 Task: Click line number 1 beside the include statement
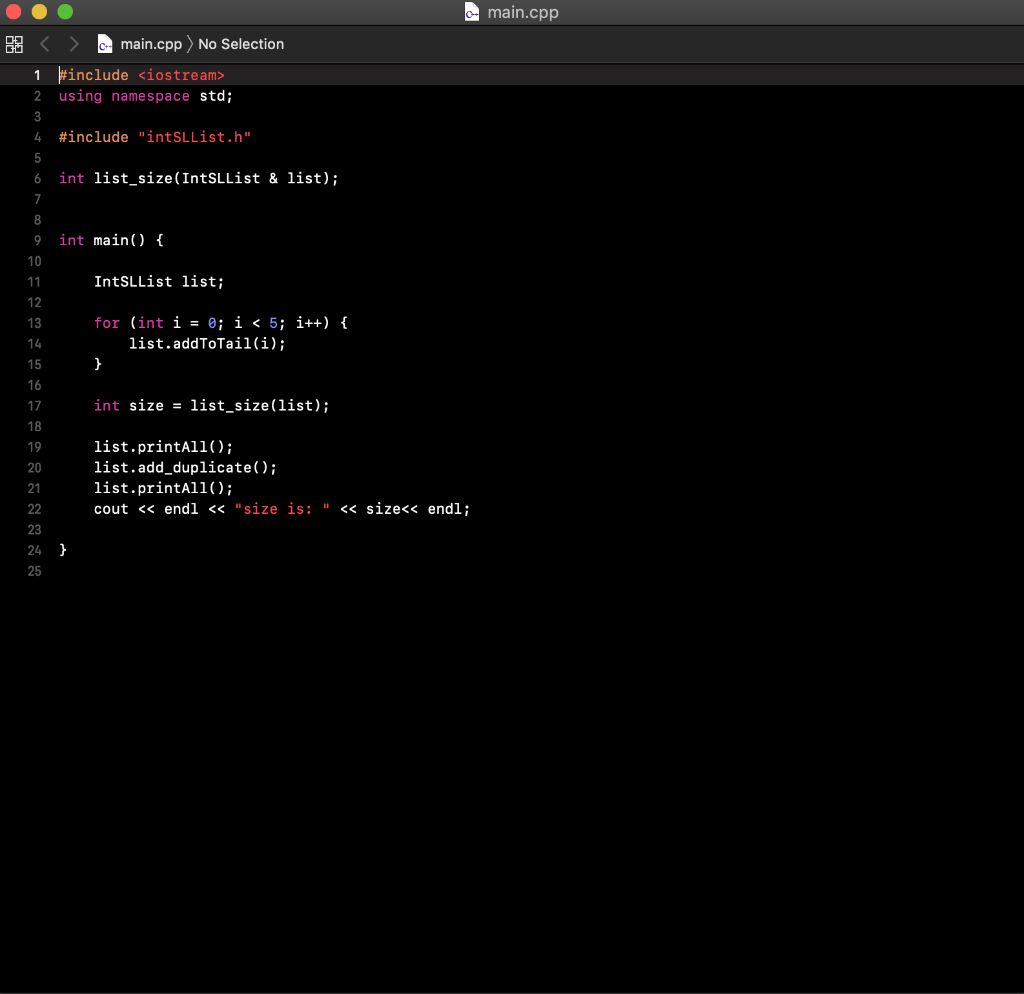coord(36,75)
